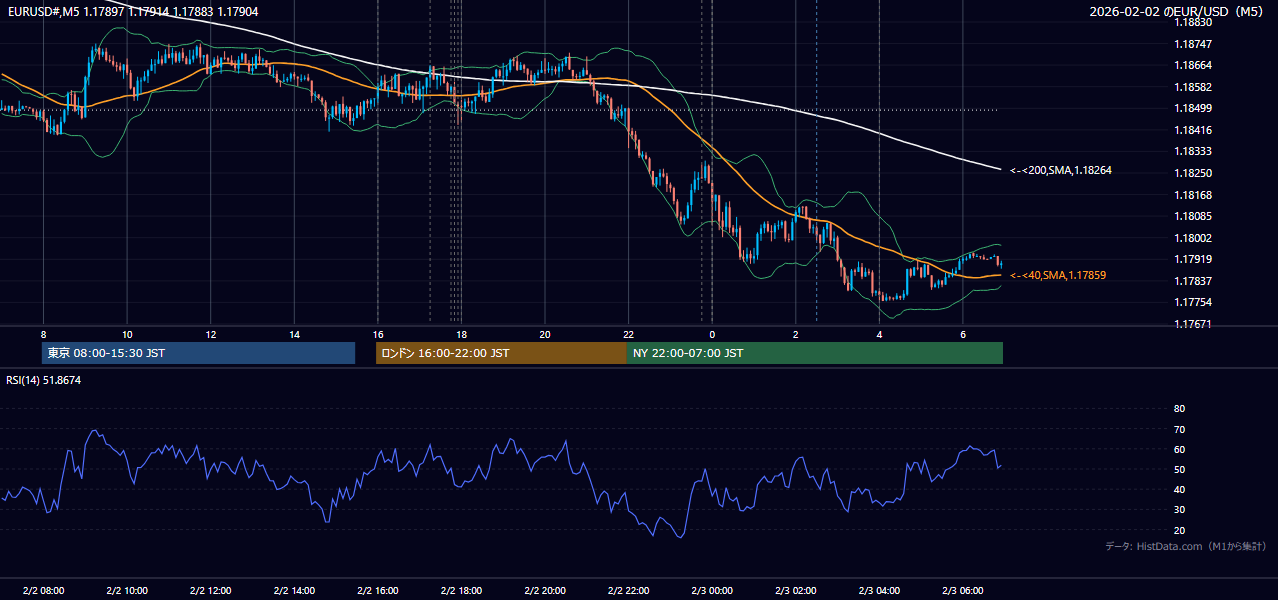This screenshot has height=600, width=1278.
Task: Click the 2/2 08:00 date label
Action: click(x=43, y=591)
